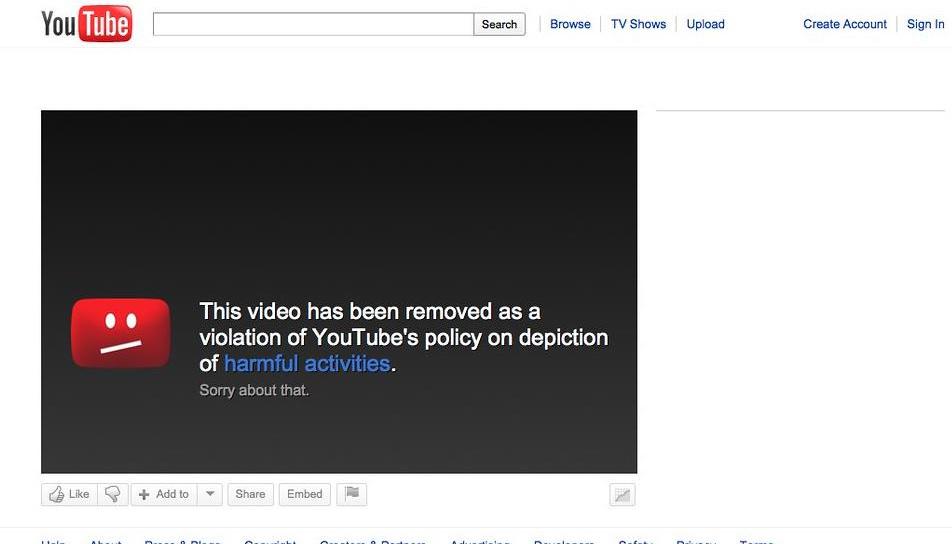
Task: Focus the search text field
Action: [313, 24]
